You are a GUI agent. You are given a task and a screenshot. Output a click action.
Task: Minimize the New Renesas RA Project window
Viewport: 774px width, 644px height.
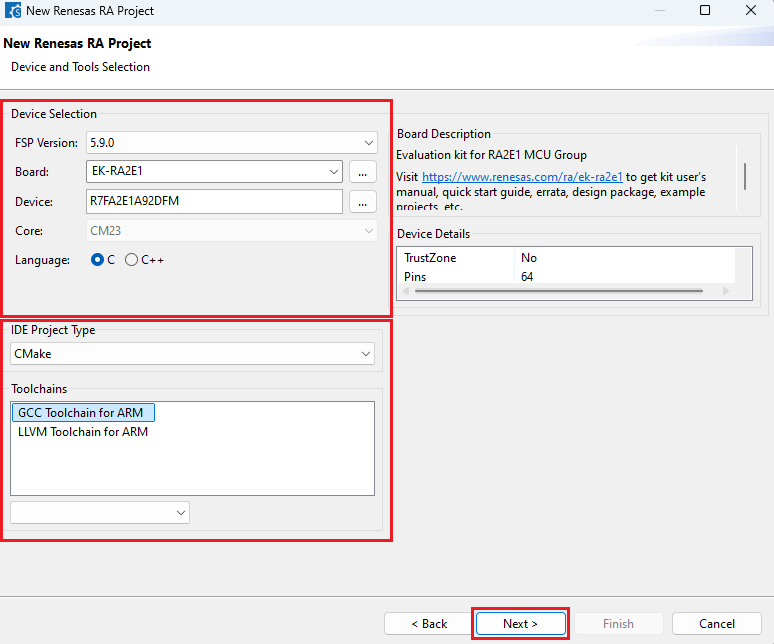658,11
